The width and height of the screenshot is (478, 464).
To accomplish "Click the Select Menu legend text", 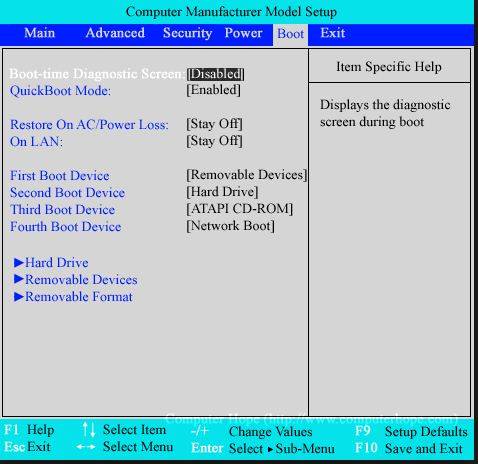I will (x=138, y=447).
